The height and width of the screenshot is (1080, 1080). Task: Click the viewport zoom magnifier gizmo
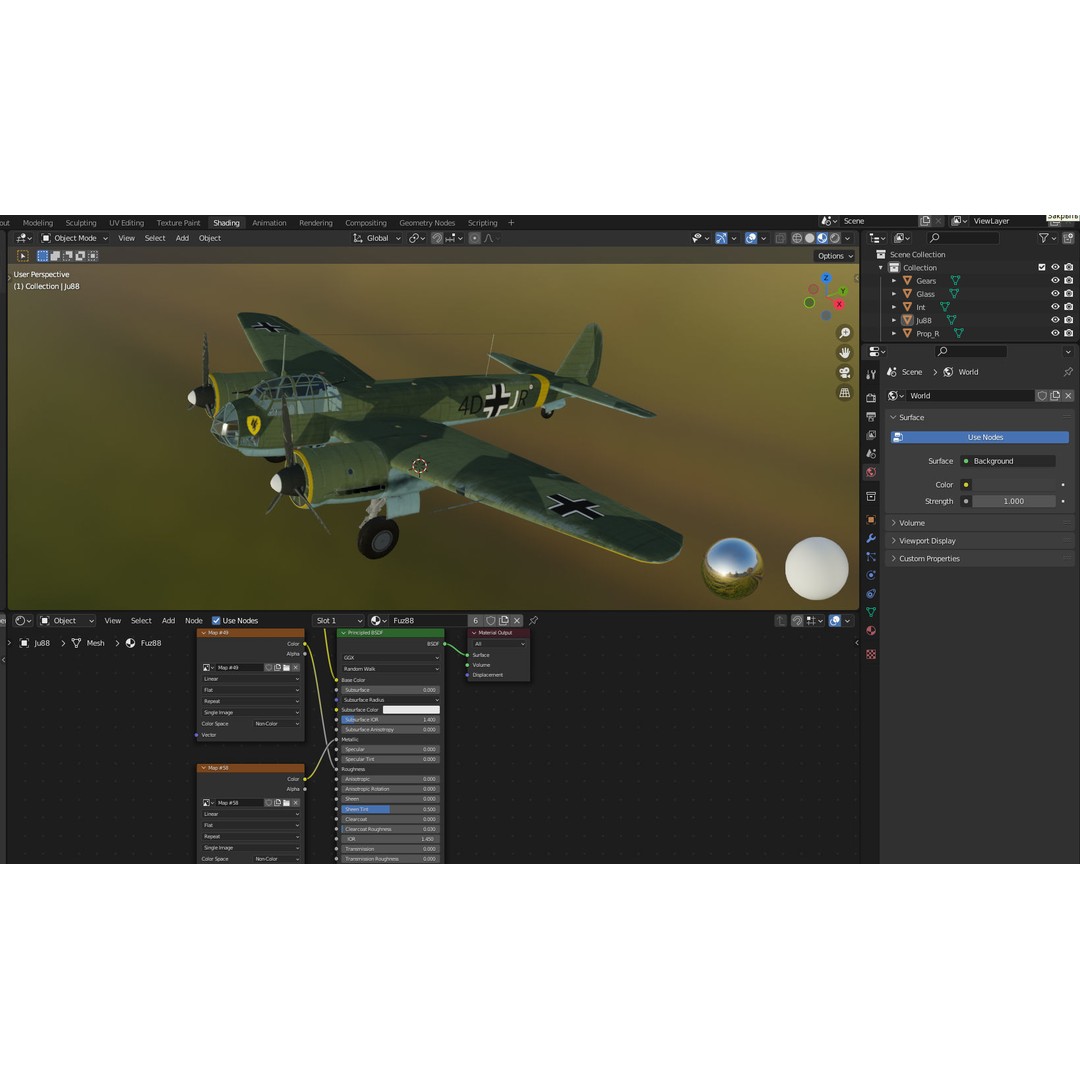[844, 333]
